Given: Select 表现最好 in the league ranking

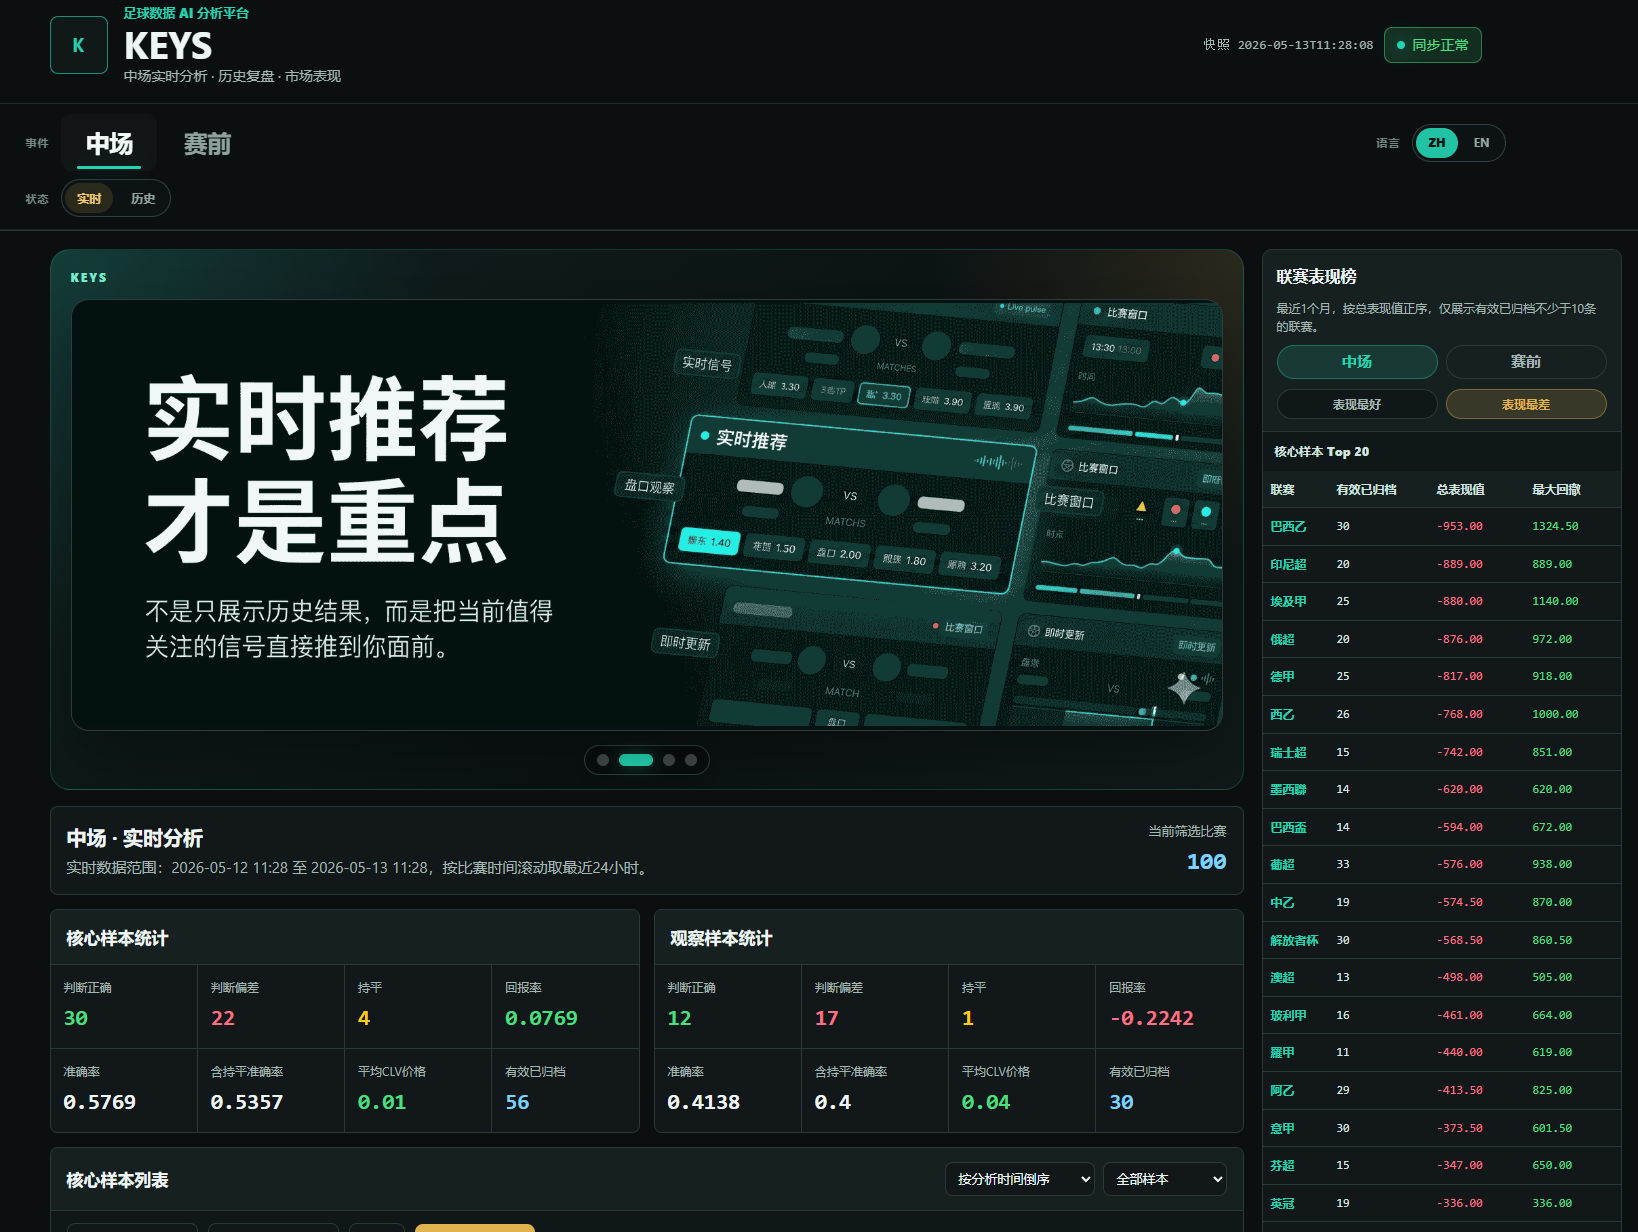Looking at the screenshot, I should click(x=1357, y=404).
